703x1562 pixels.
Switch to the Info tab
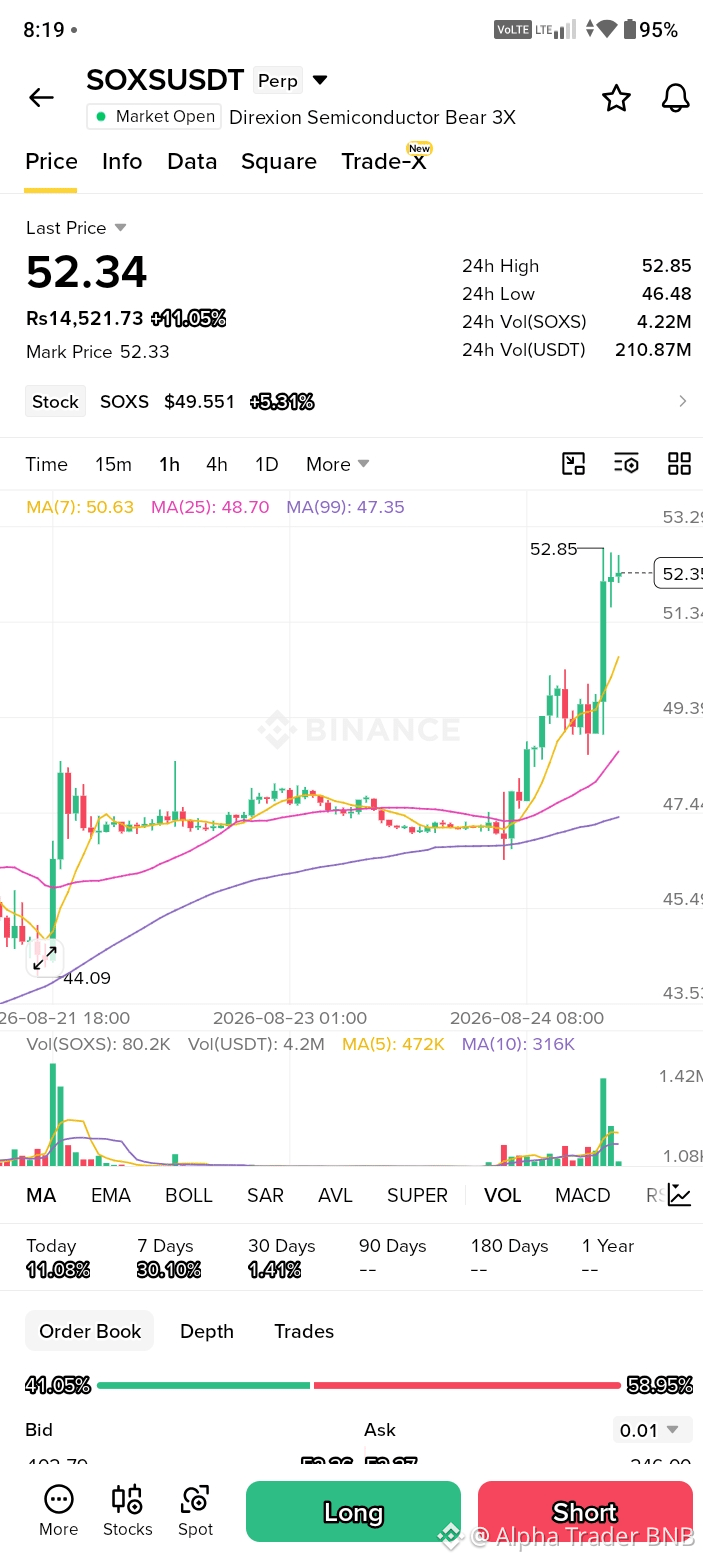coord(122,161)
